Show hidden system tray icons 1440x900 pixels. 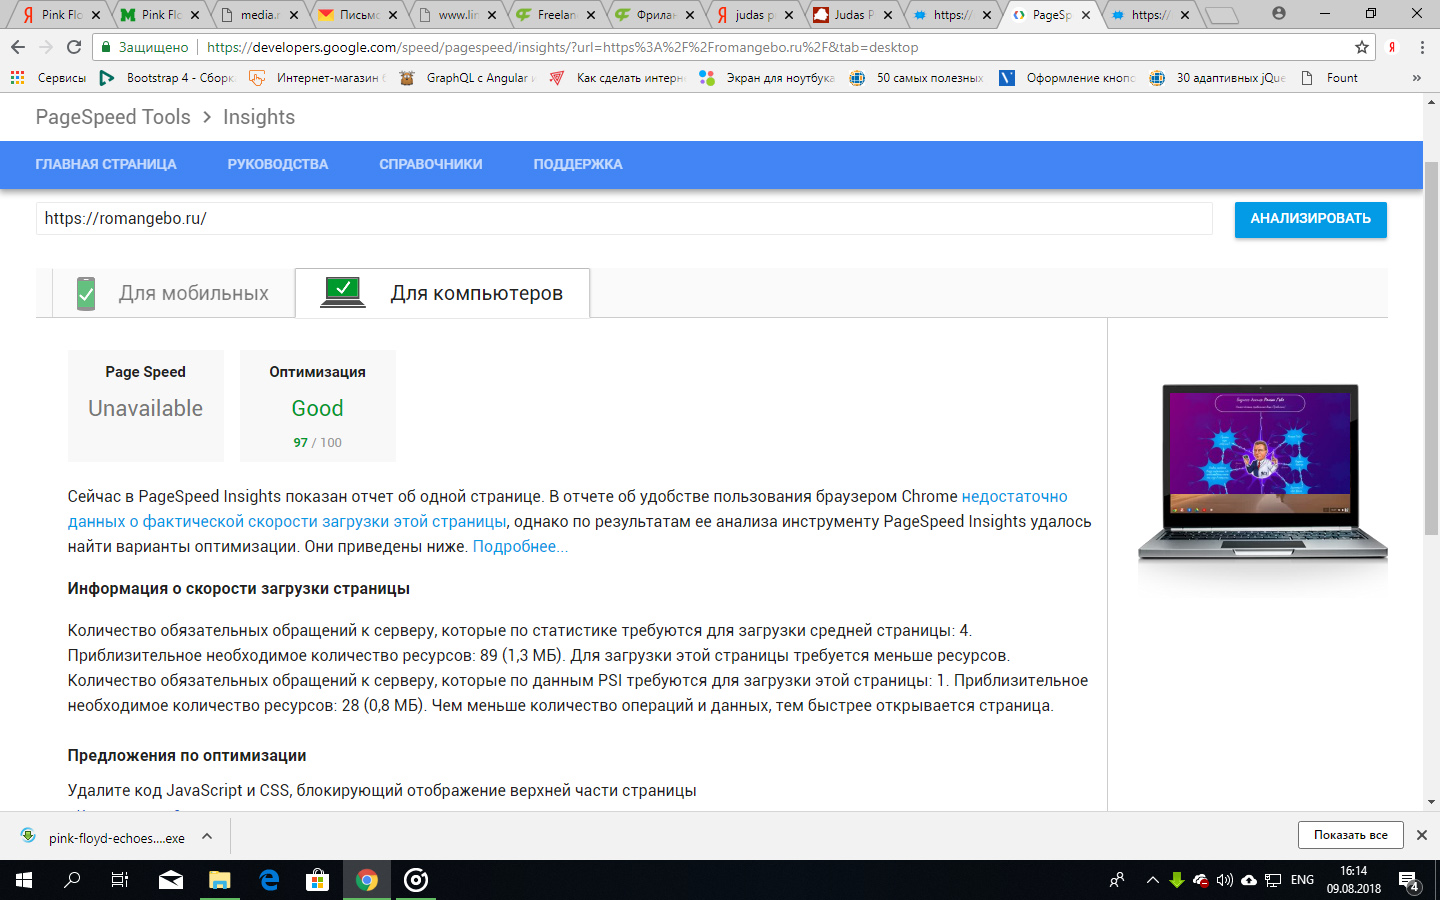pyautogui.click(x=1152, y=880)
